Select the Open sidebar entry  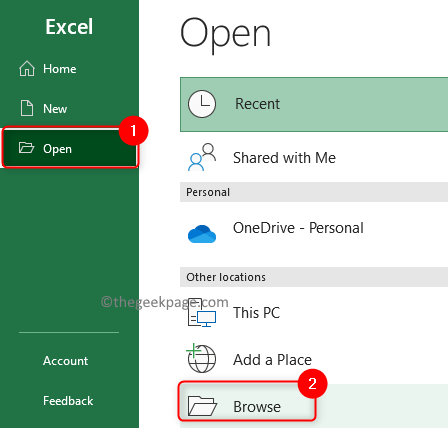pyautogui.click(x=70, y=148)
